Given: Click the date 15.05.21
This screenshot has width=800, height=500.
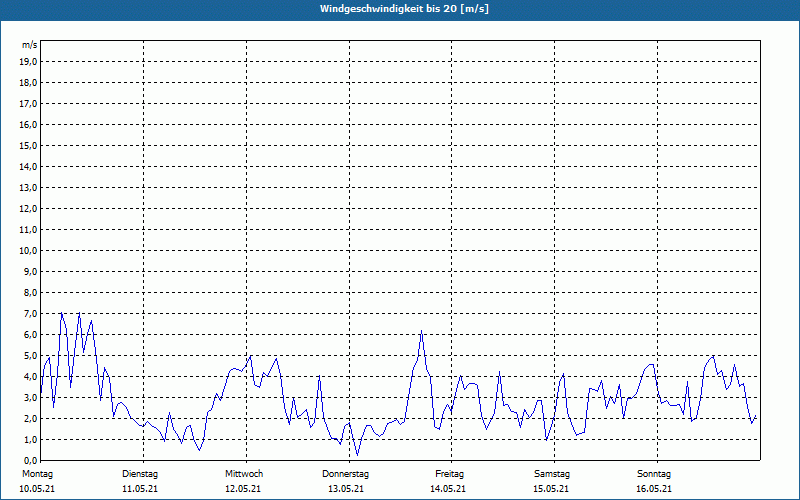Looking at the screenshot, I should pyautogui.click(x=551, y=489).
